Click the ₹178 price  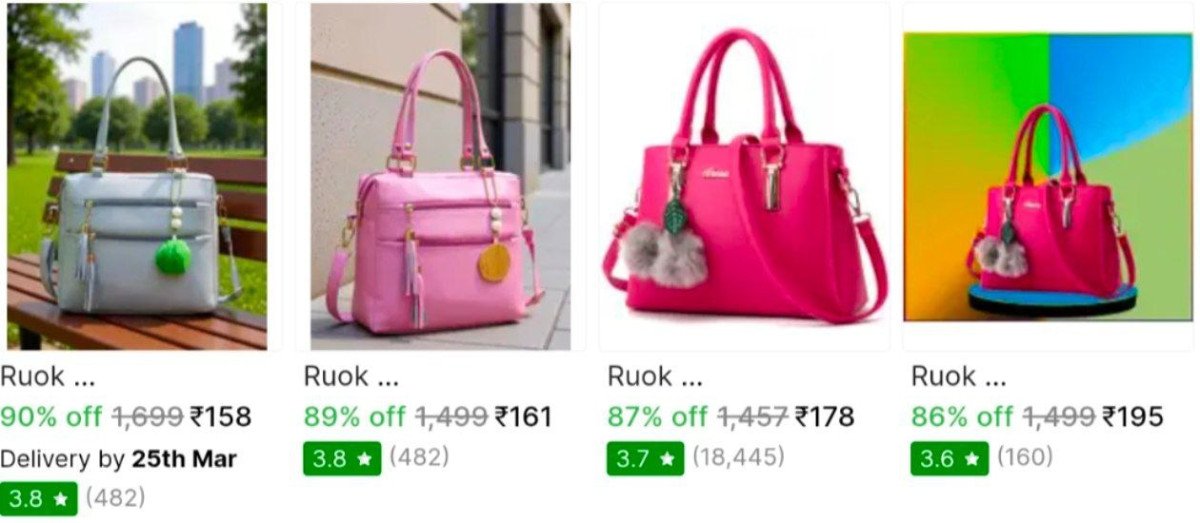click(824, 417)
